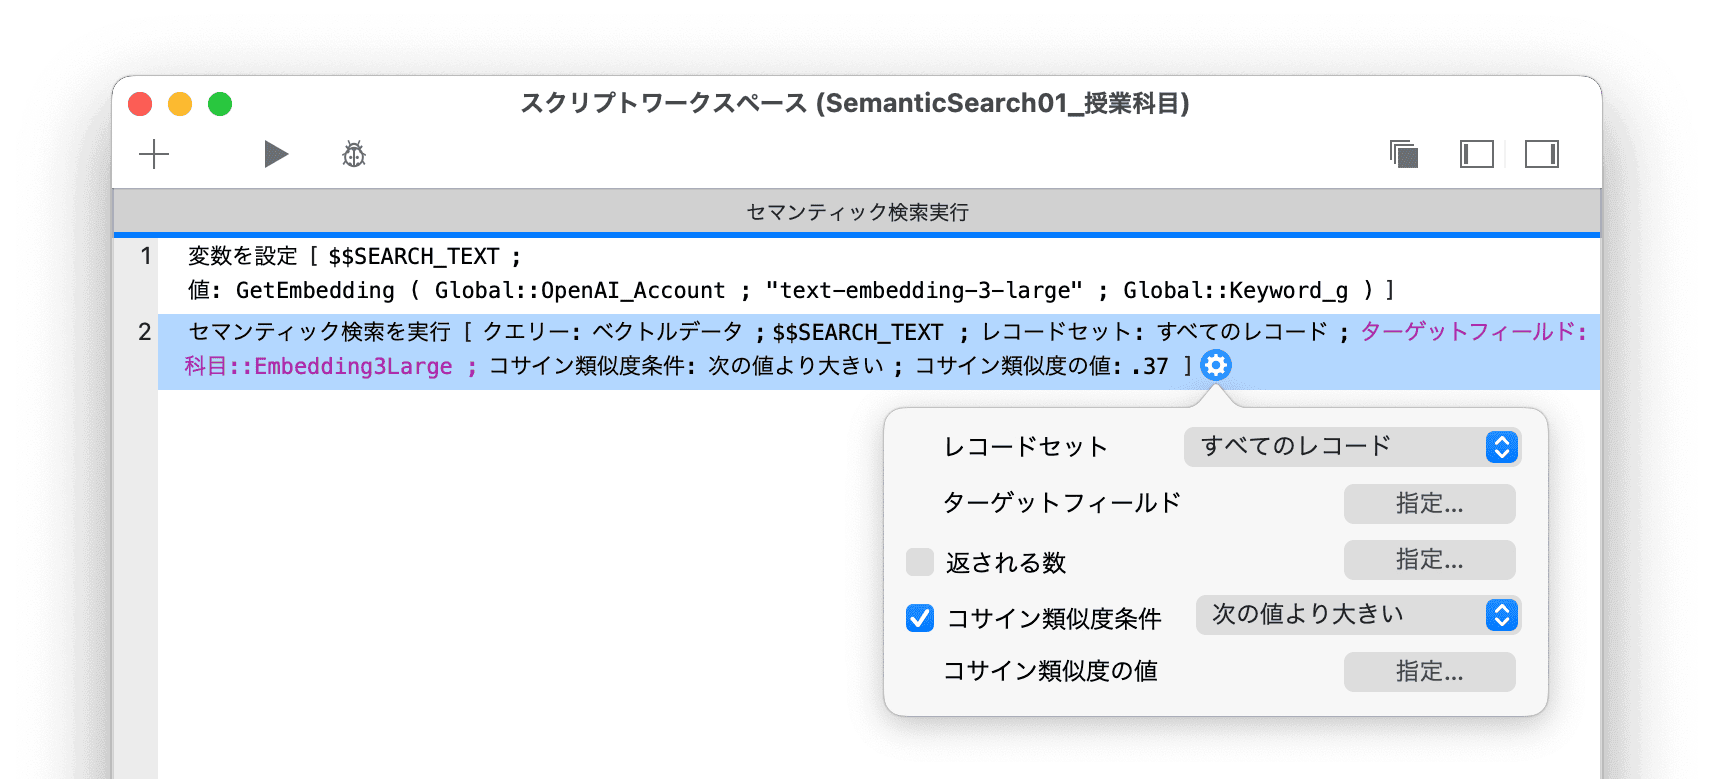Click line number 2 in the gutter
1714x779 pixels.
tap(144, 330)
